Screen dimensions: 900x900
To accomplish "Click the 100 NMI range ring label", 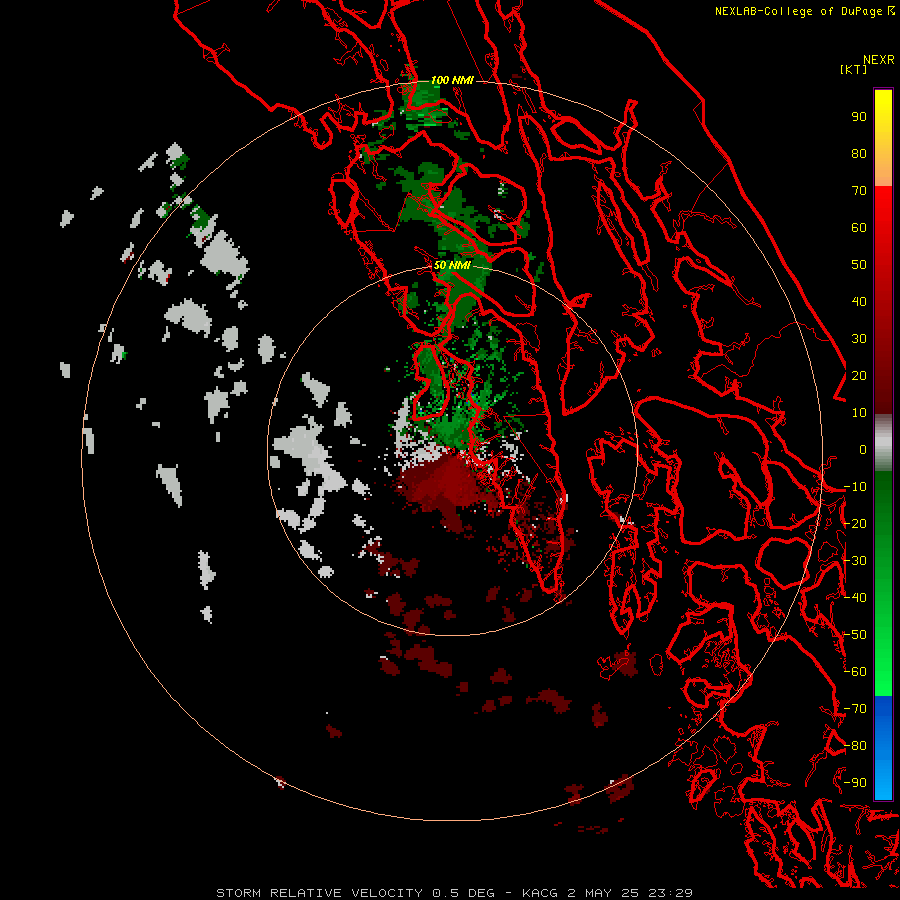I will click(x=452, y=80).
